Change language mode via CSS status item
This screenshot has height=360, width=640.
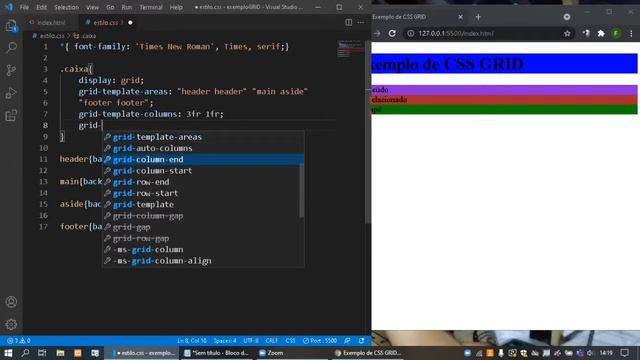coord(290,340)
